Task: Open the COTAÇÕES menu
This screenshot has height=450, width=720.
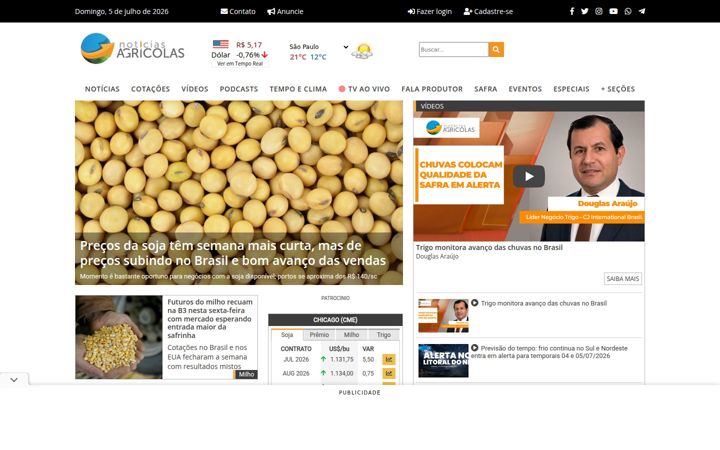Action: click(150, 89)
